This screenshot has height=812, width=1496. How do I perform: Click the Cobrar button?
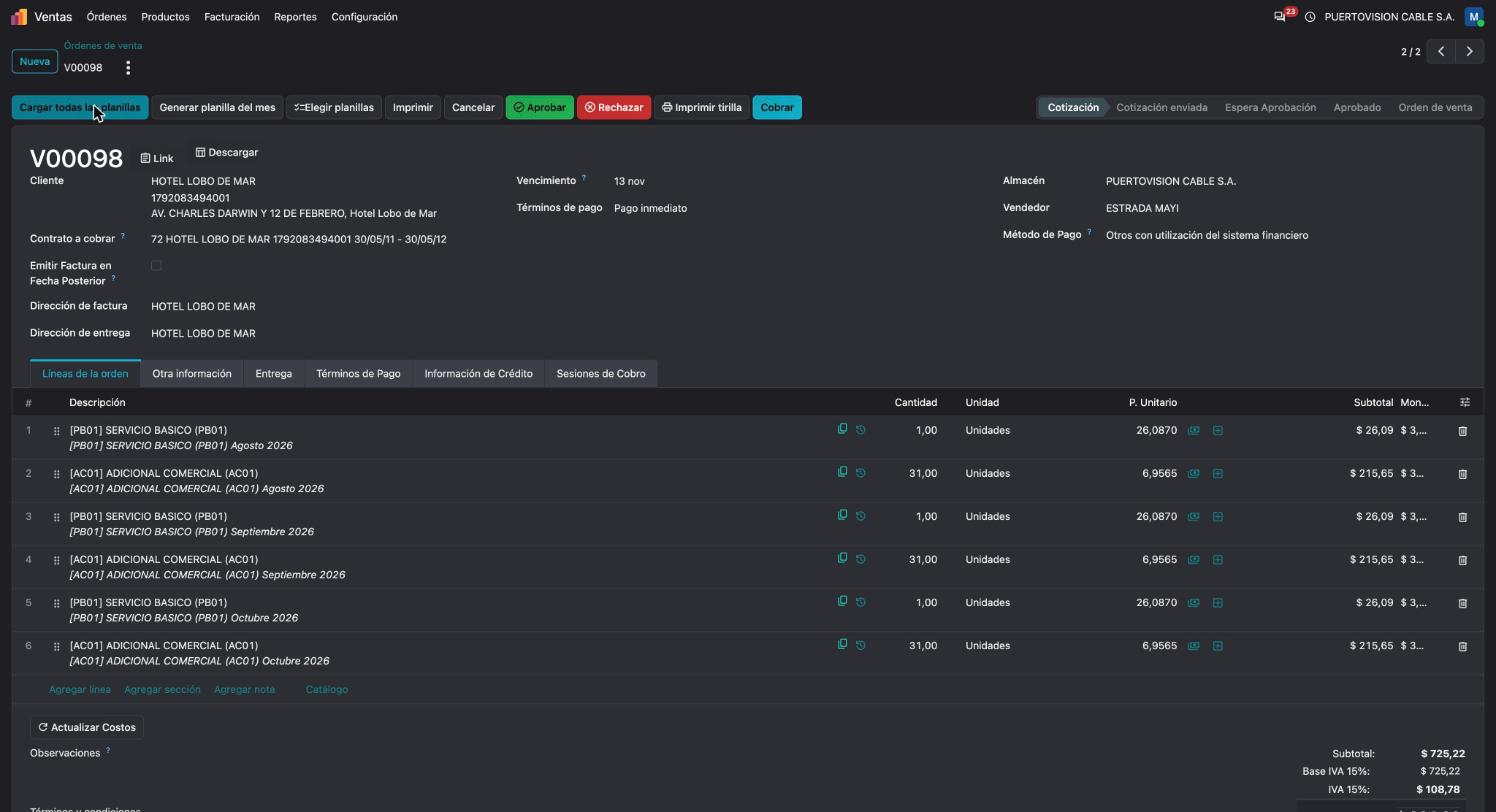(777, 107)
